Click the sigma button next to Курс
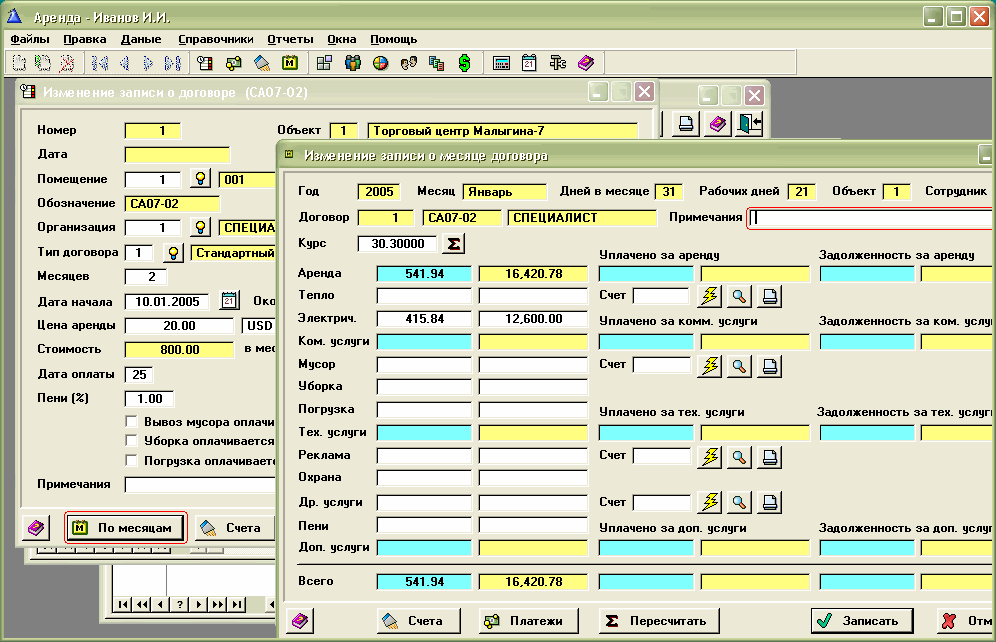The image size is (996, 642). tap(453, 244)
